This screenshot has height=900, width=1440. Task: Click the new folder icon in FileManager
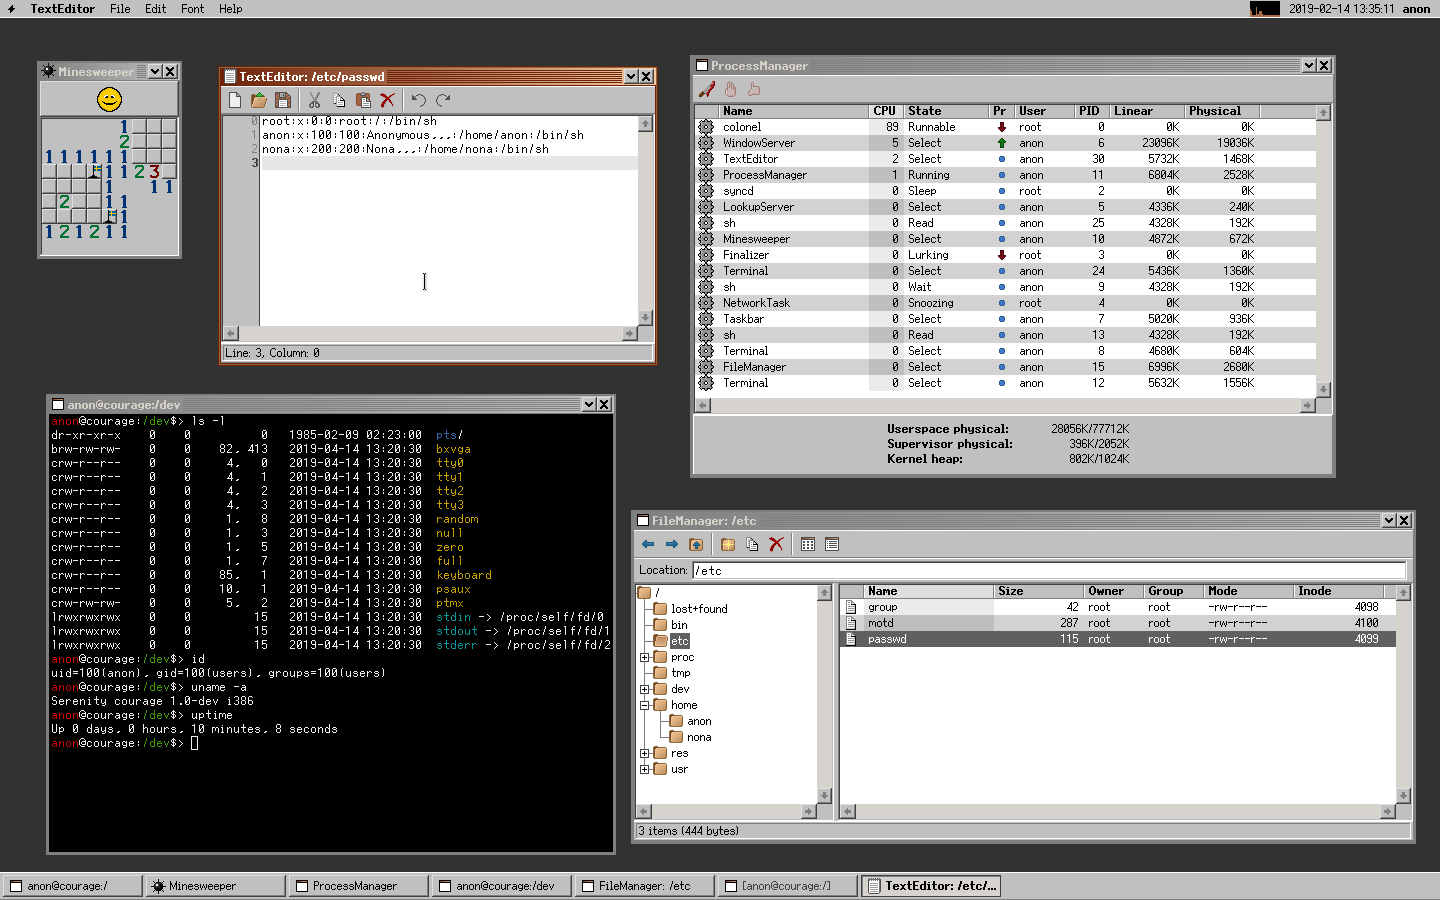tap(728, 545)
